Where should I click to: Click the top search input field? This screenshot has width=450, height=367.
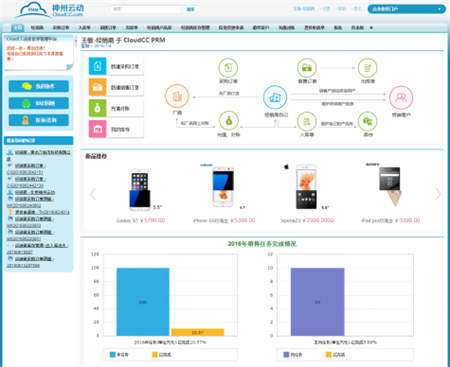(147, 9)
